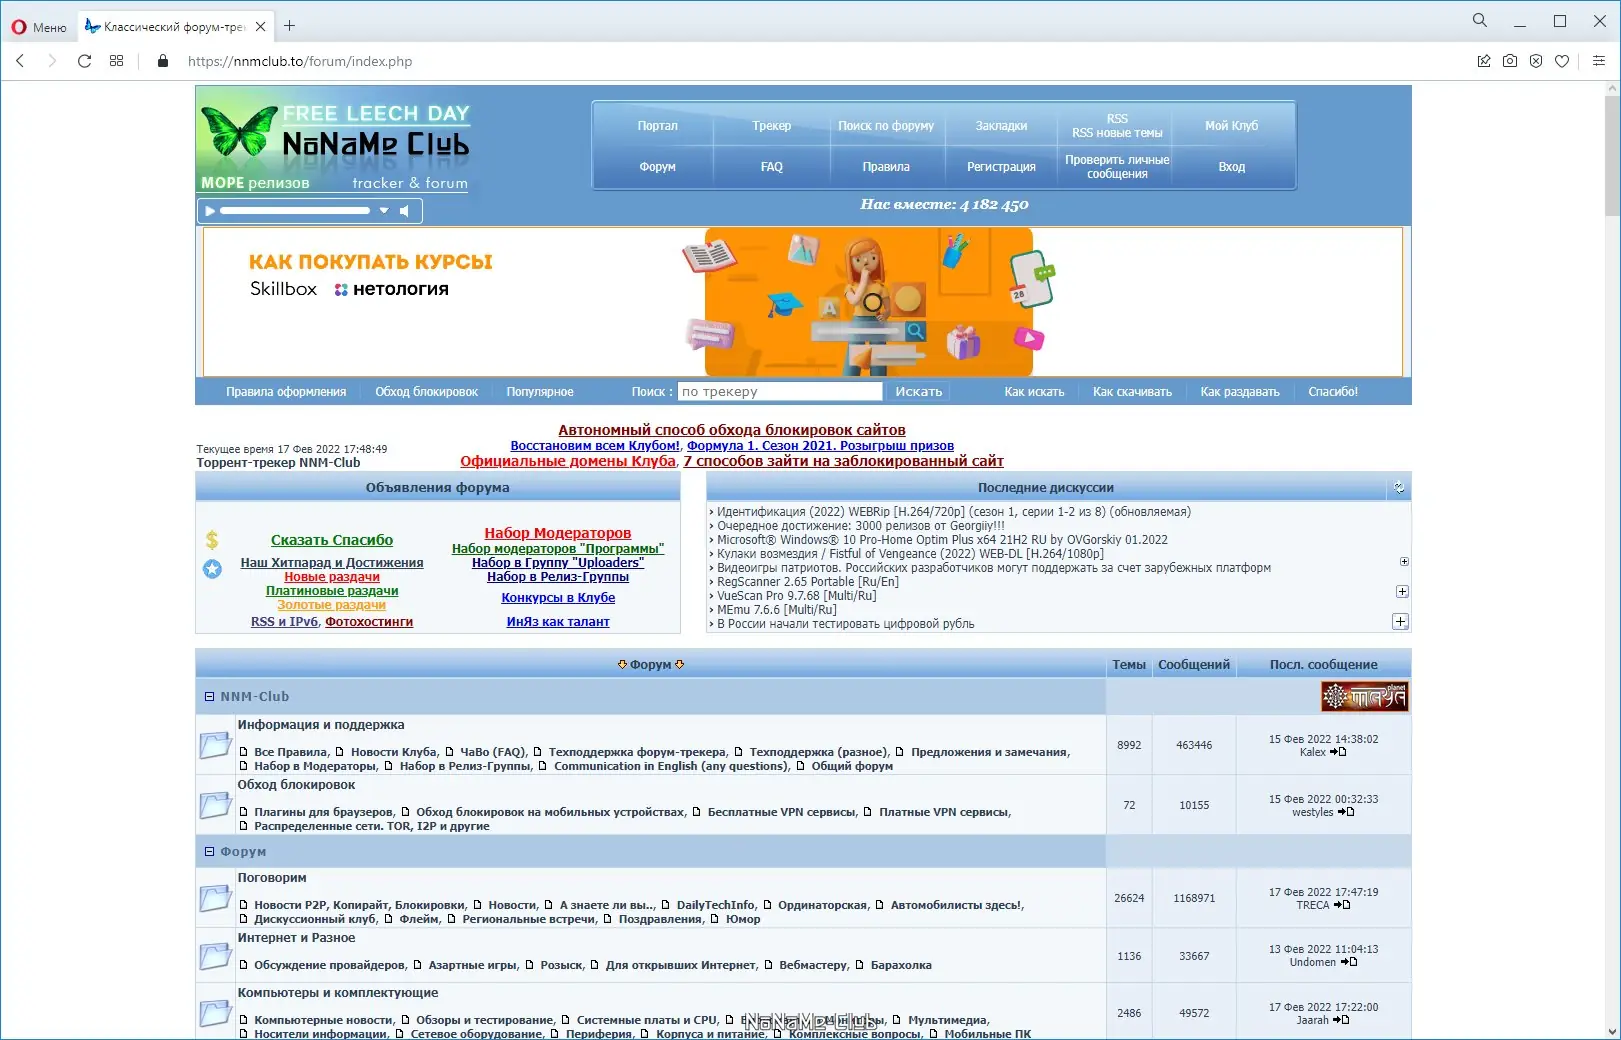Open the Opera Меню button
Screen dimensions: 1621x1040
tap(39, 27)
